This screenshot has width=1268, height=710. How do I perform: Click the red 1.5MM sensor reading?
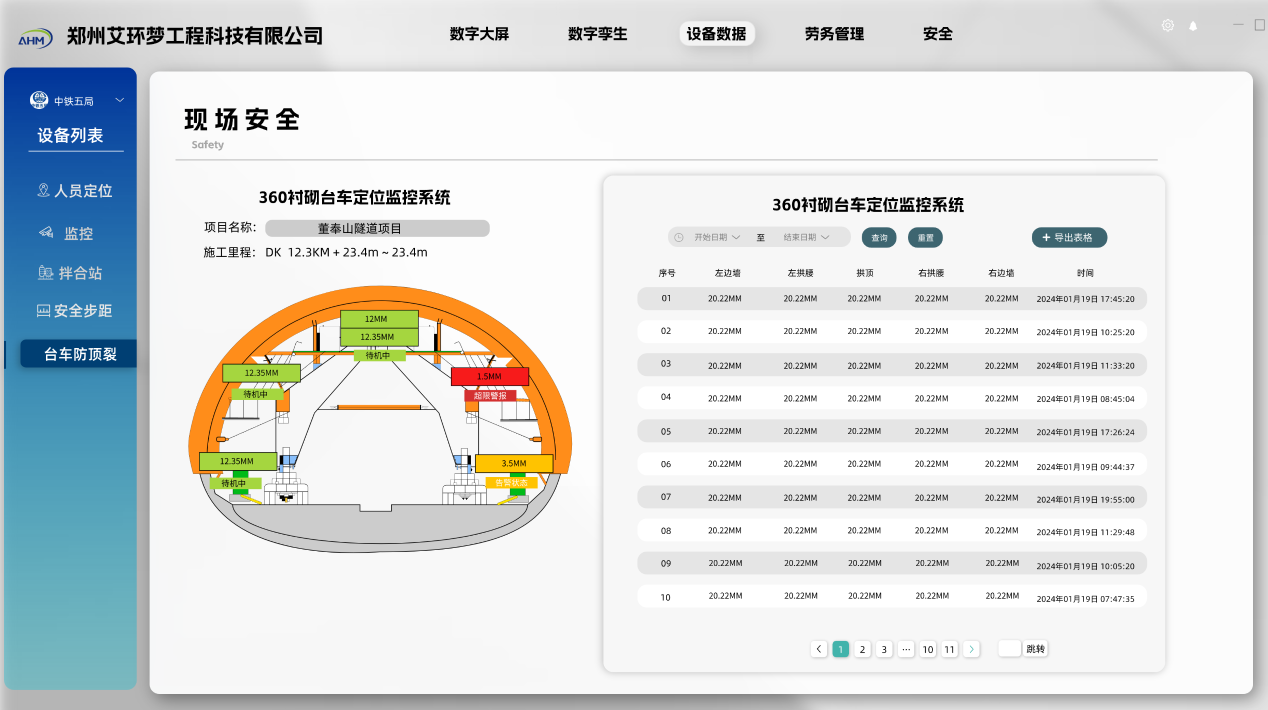click(x=489, y=376)
